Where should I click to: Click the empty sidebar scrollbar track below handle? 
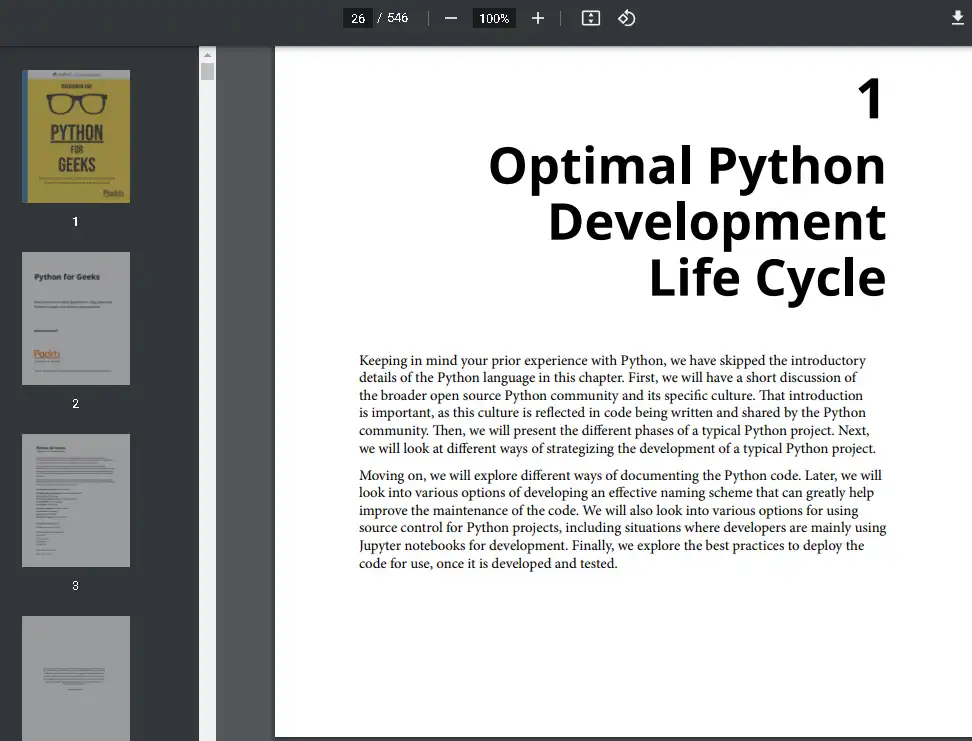tap(207, 400)
